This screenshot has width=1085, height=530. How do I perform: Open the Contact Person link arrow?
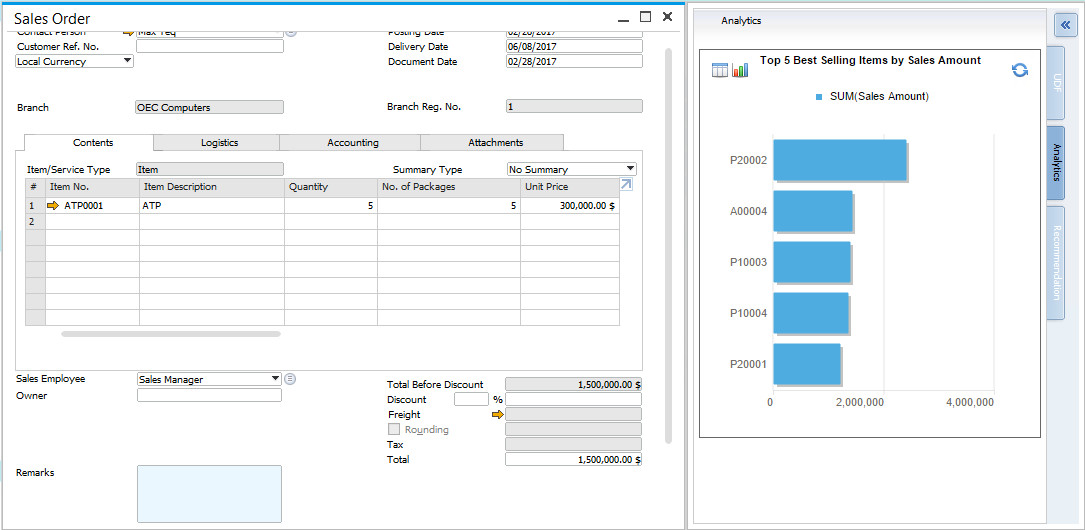pyautogui.click(x=128, y=32)
